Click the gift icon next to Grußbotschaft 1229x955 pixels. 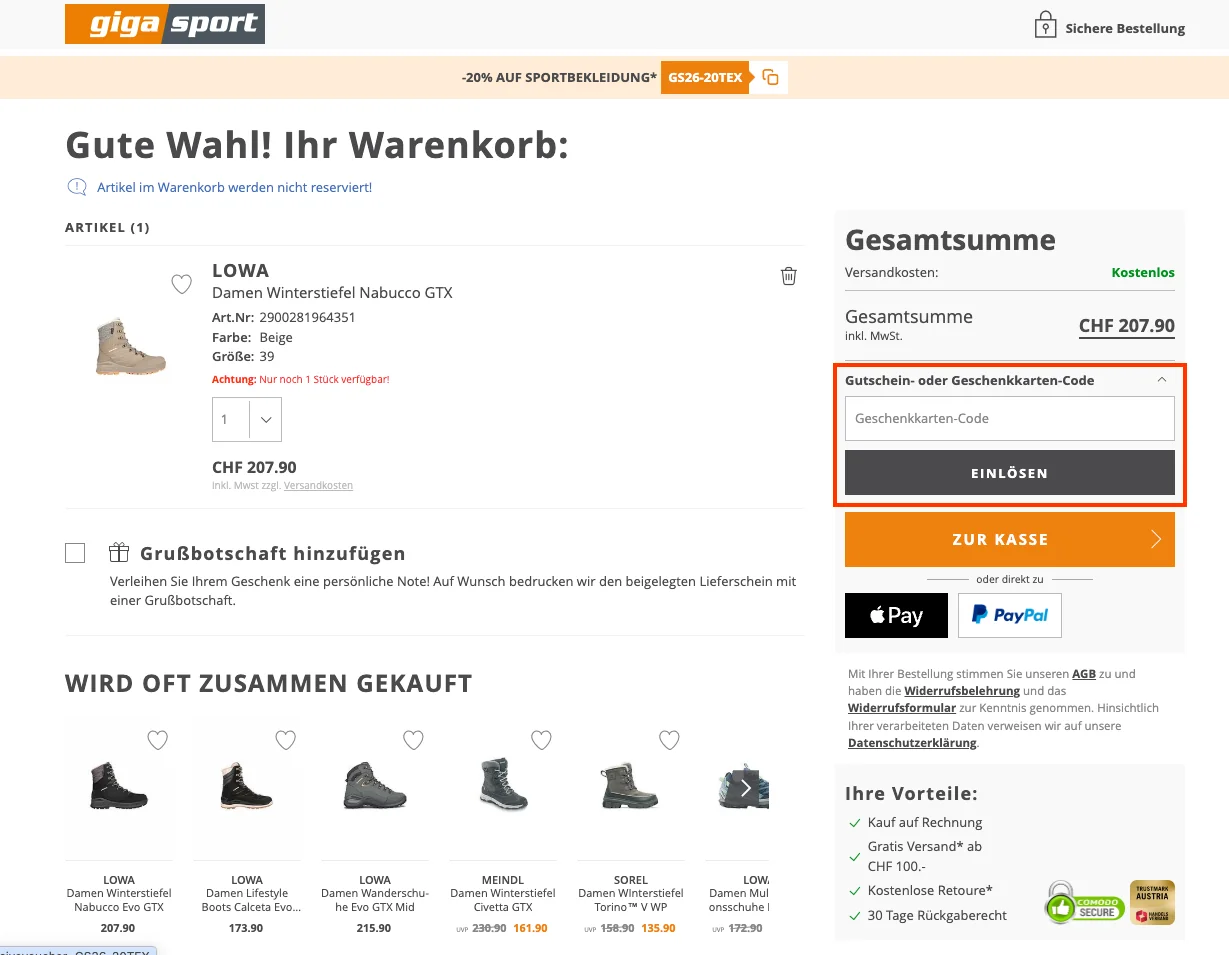click(x=120, y=552)
